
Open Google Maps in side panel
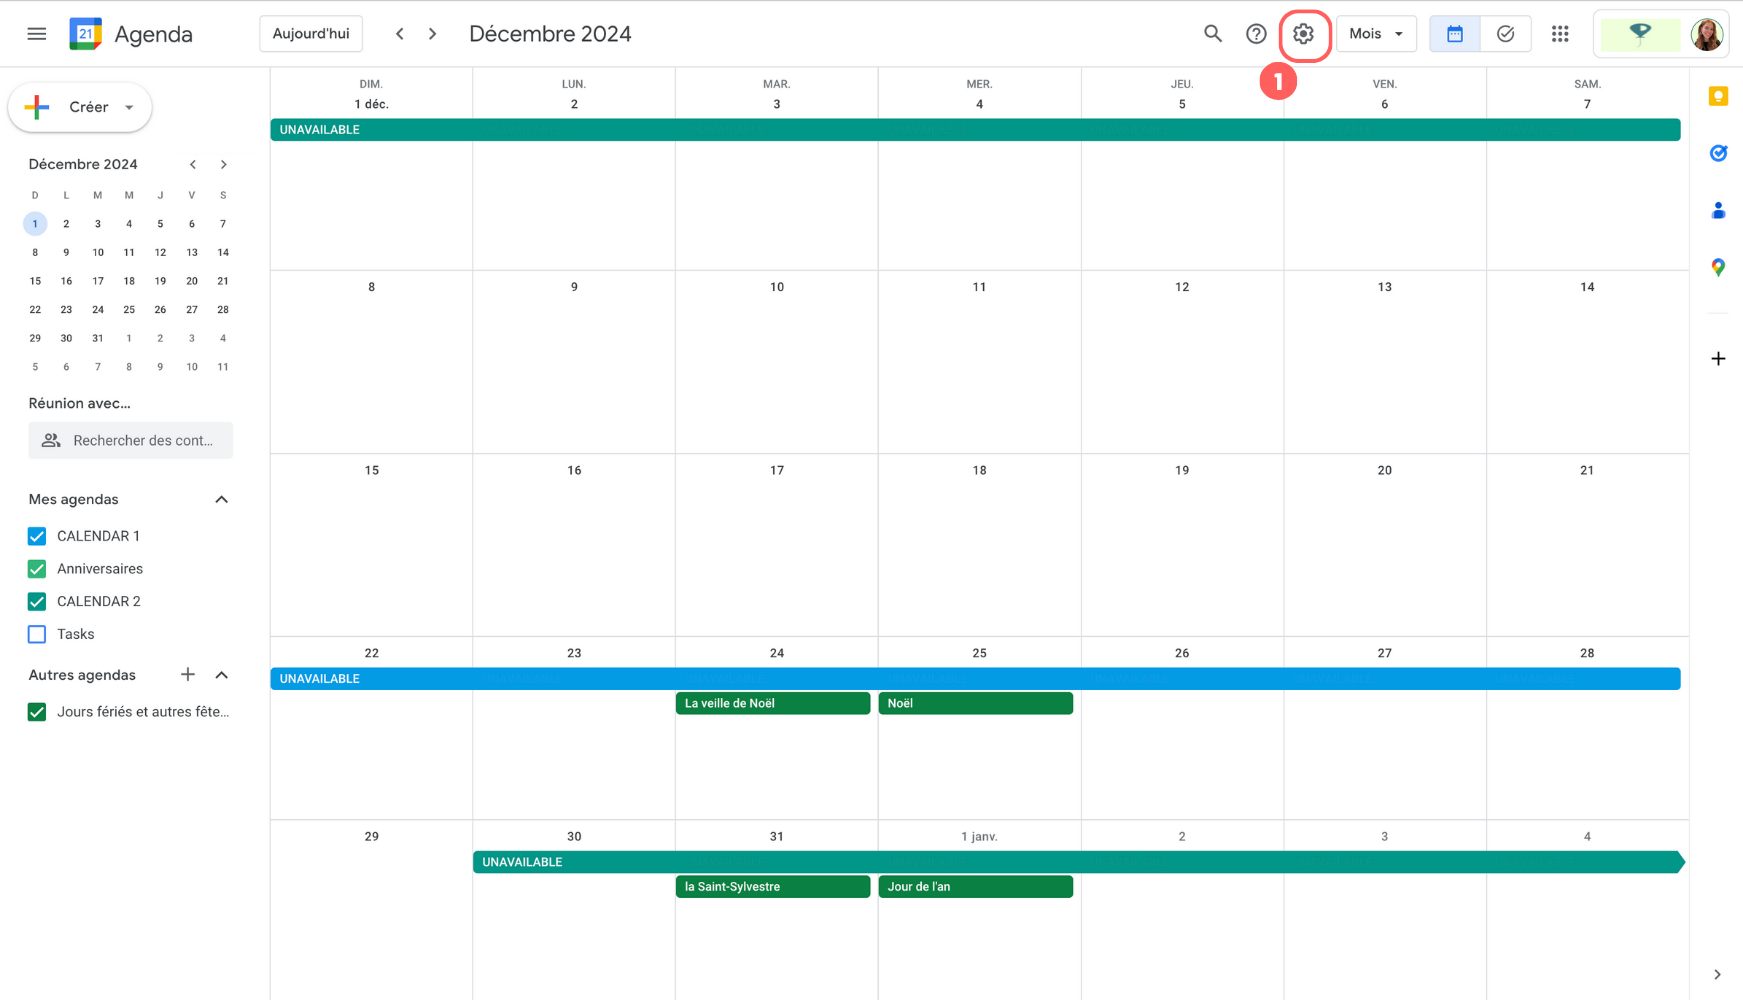point(1718,267)
